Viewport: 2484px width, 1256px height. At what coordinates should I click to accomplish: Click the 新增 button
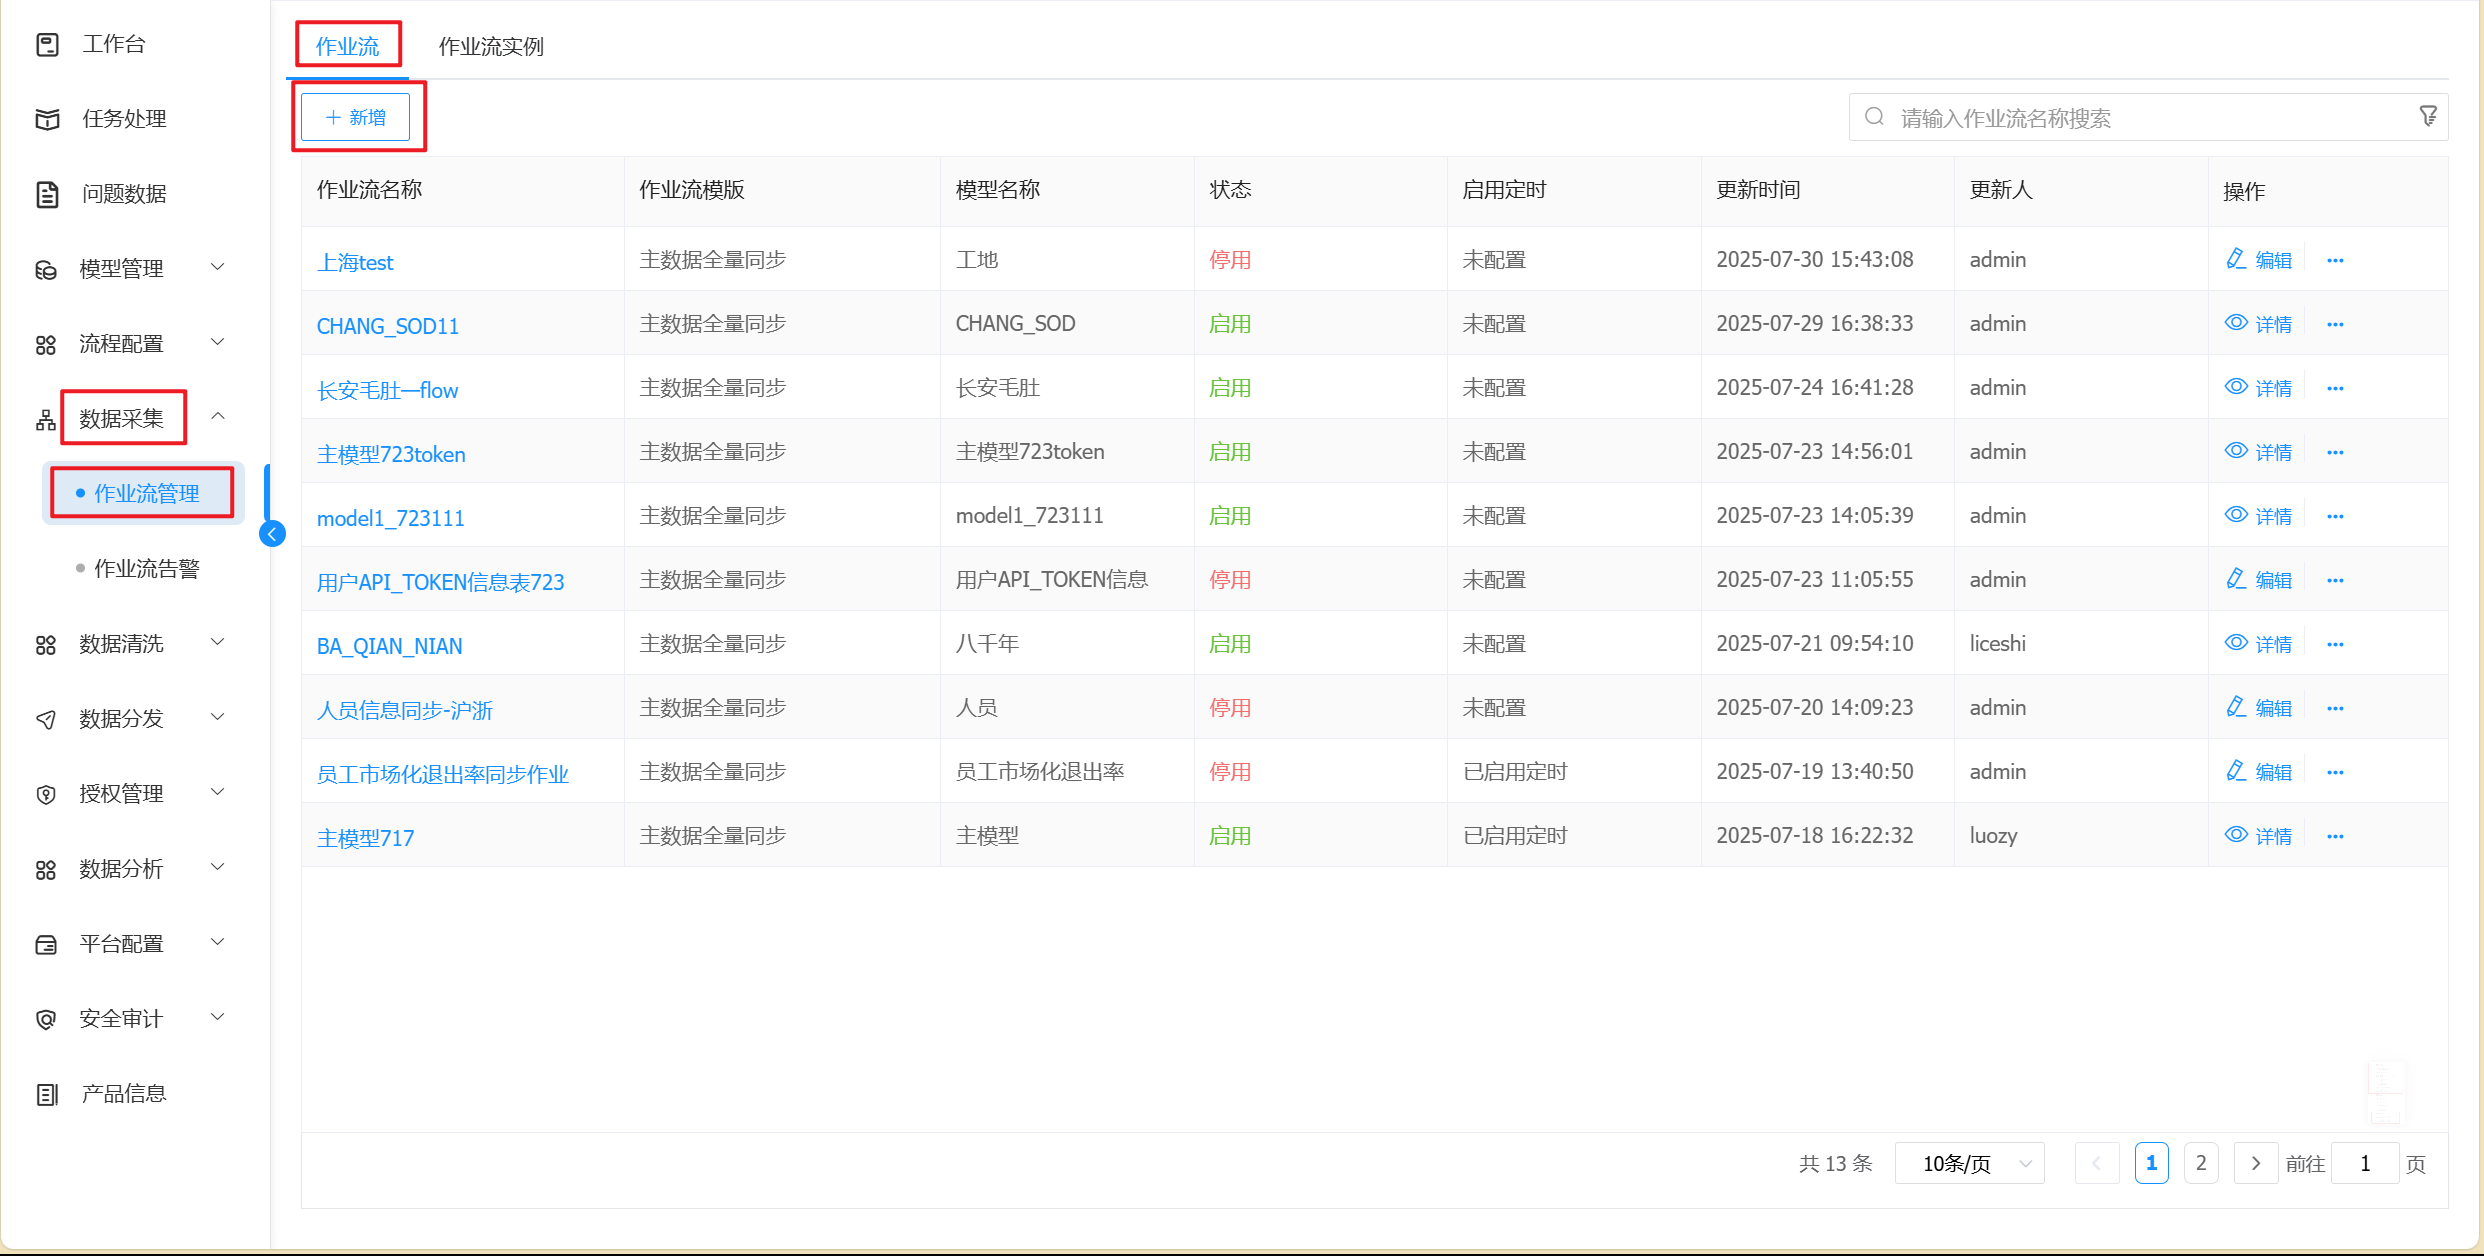point(356,118)
